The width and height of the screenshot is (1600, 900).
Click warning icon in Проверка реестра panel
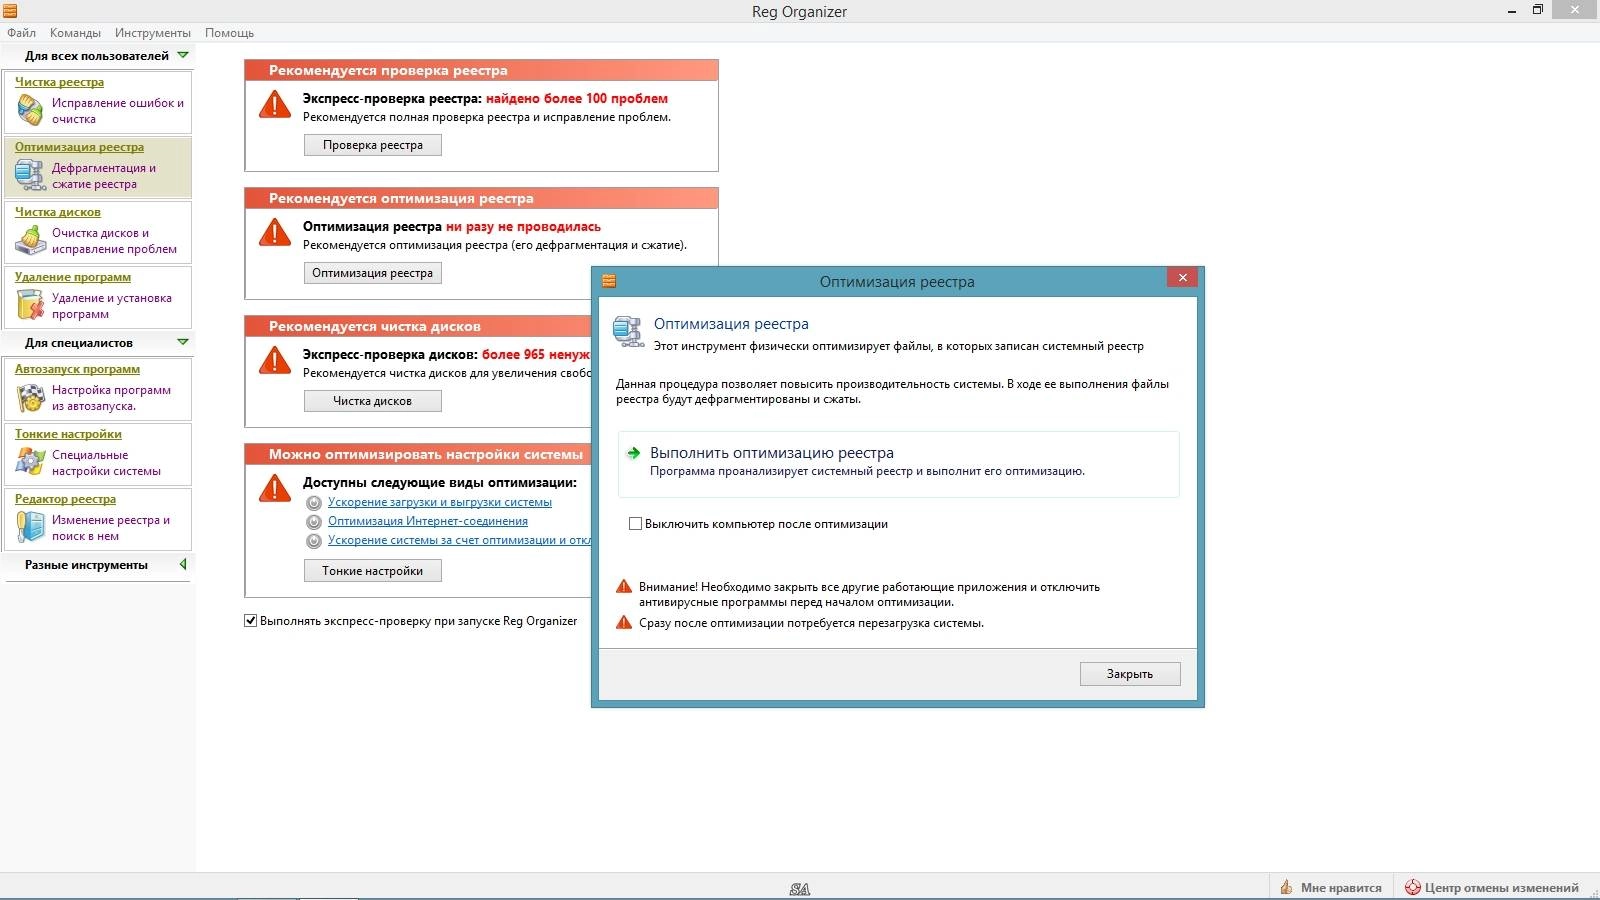[x=275, y=104]
